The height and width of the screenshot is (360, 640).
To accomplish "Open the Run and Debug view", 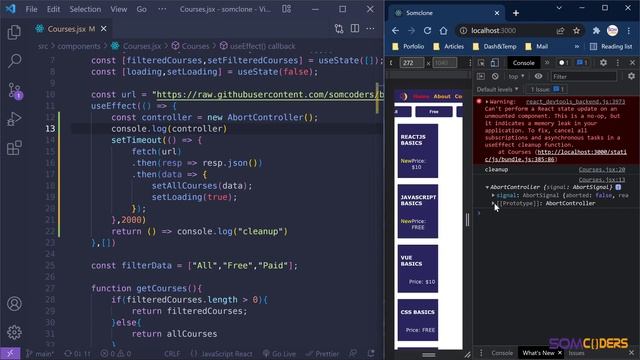I will point(14,119).
